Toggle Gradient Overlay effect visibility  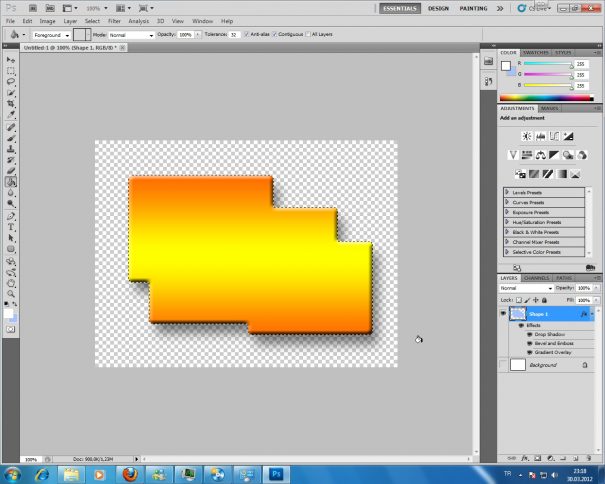(530, 352)
